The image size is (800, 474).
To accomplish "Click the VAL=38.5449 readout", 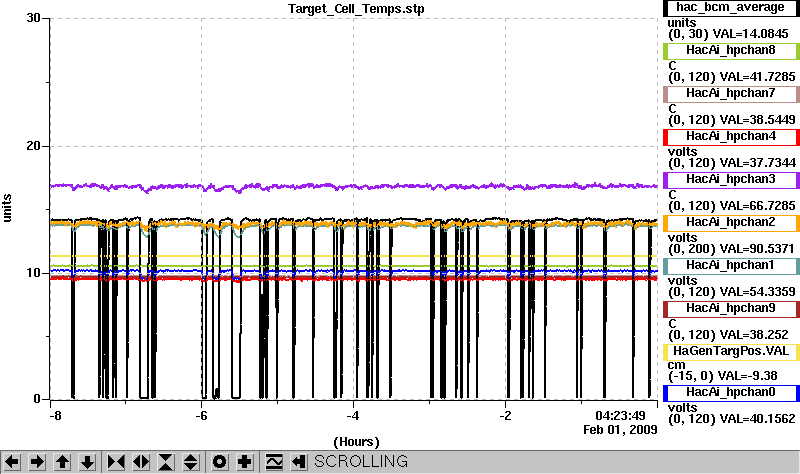I will (x=757, y=120).
